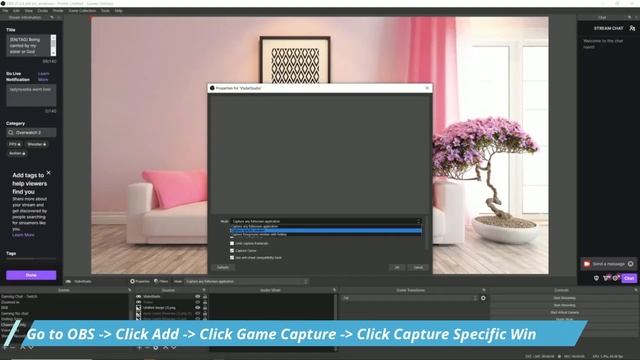Open the Scene Collection menu
The height and width of the screenshot is (360, 640).
(x=82, y=11)
